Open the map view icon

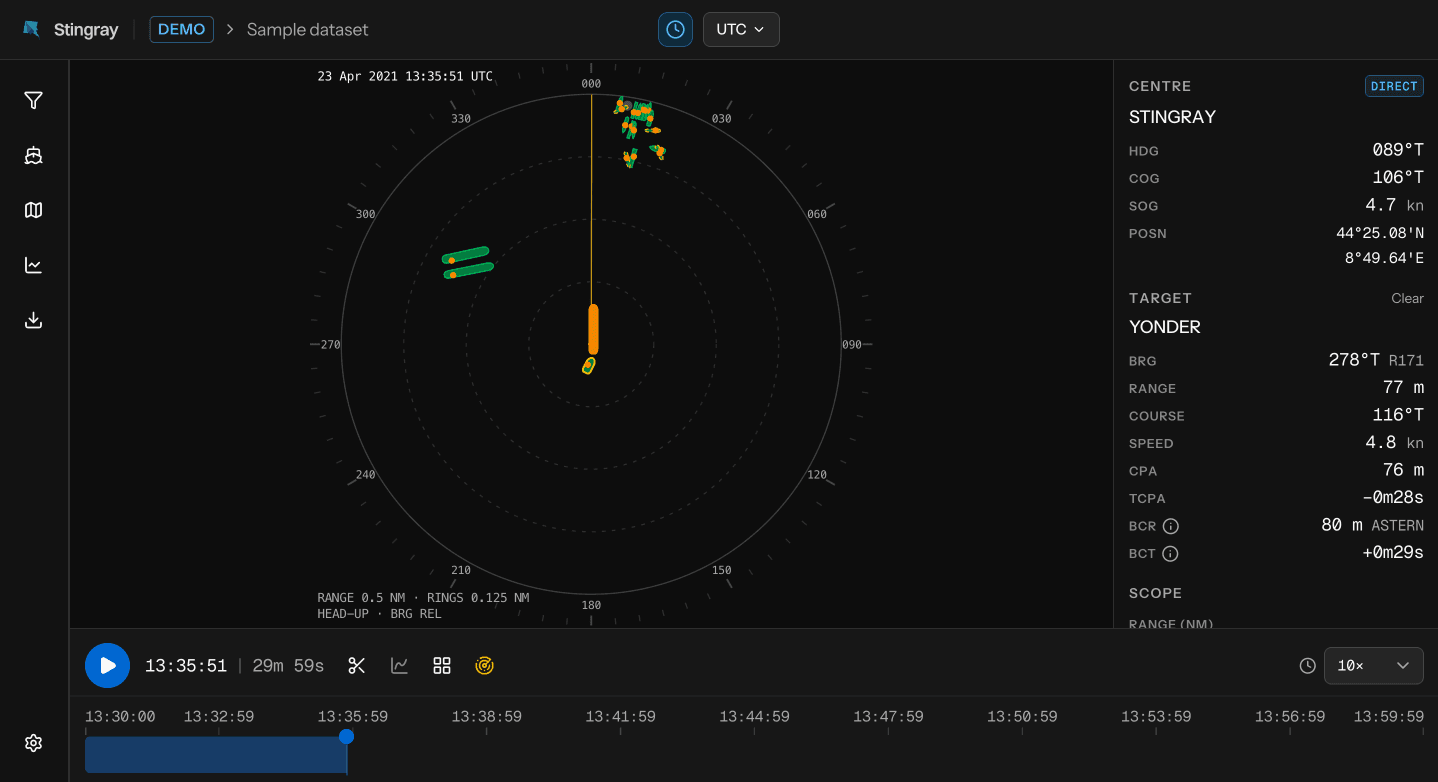[x=34, y=210]
